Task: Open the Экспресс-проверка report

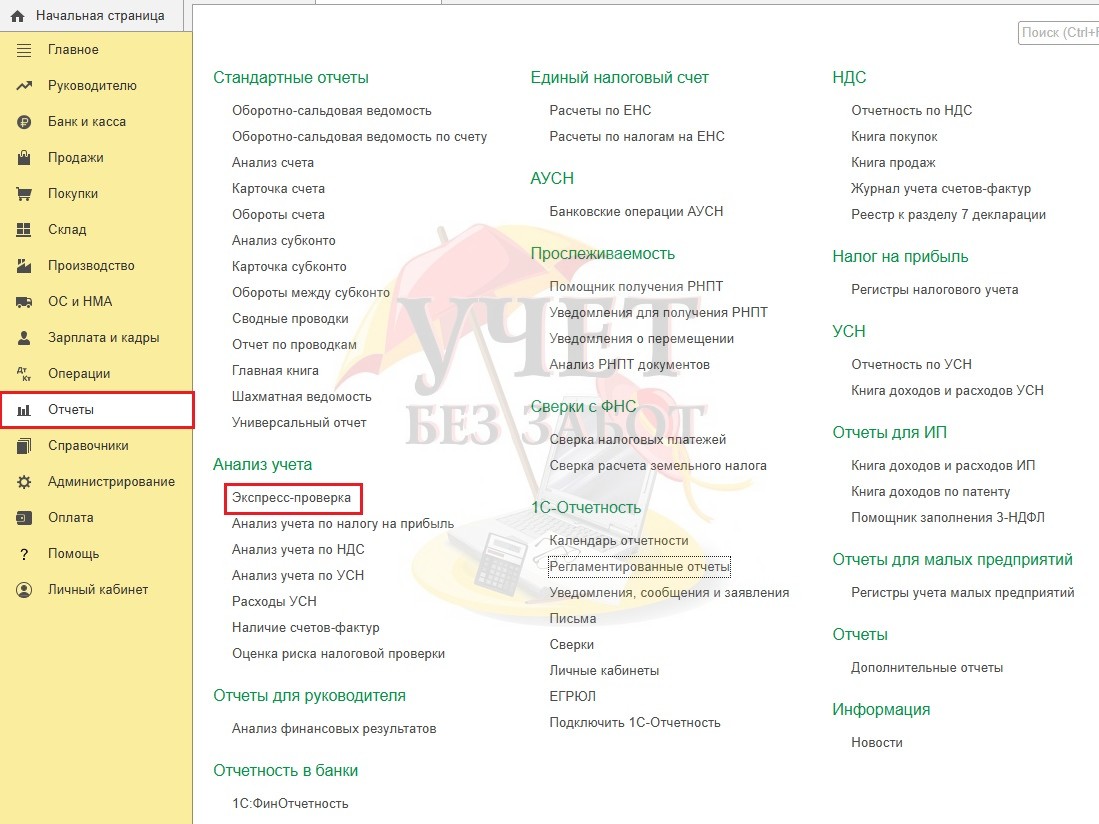Action: coord(292,497)
